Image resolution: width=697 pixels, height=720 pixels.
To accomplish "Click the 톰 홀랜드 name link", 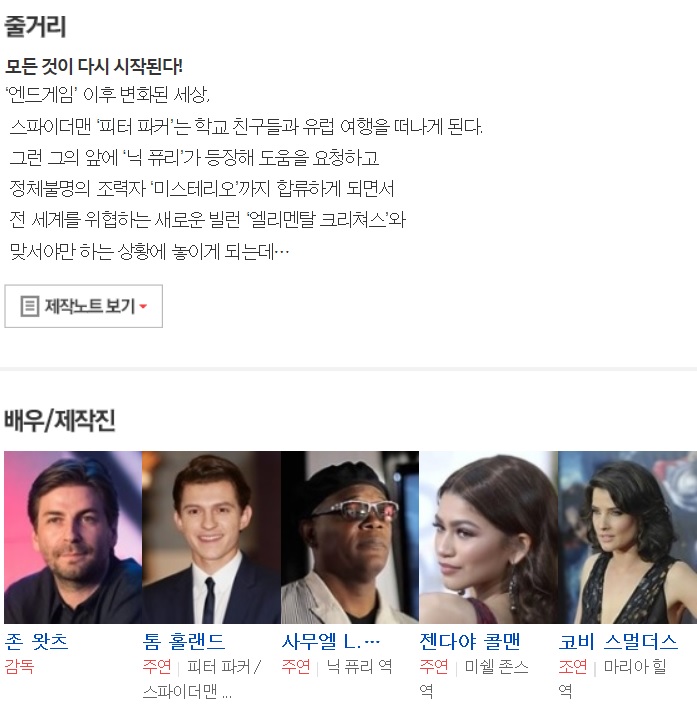I will 184,641.
